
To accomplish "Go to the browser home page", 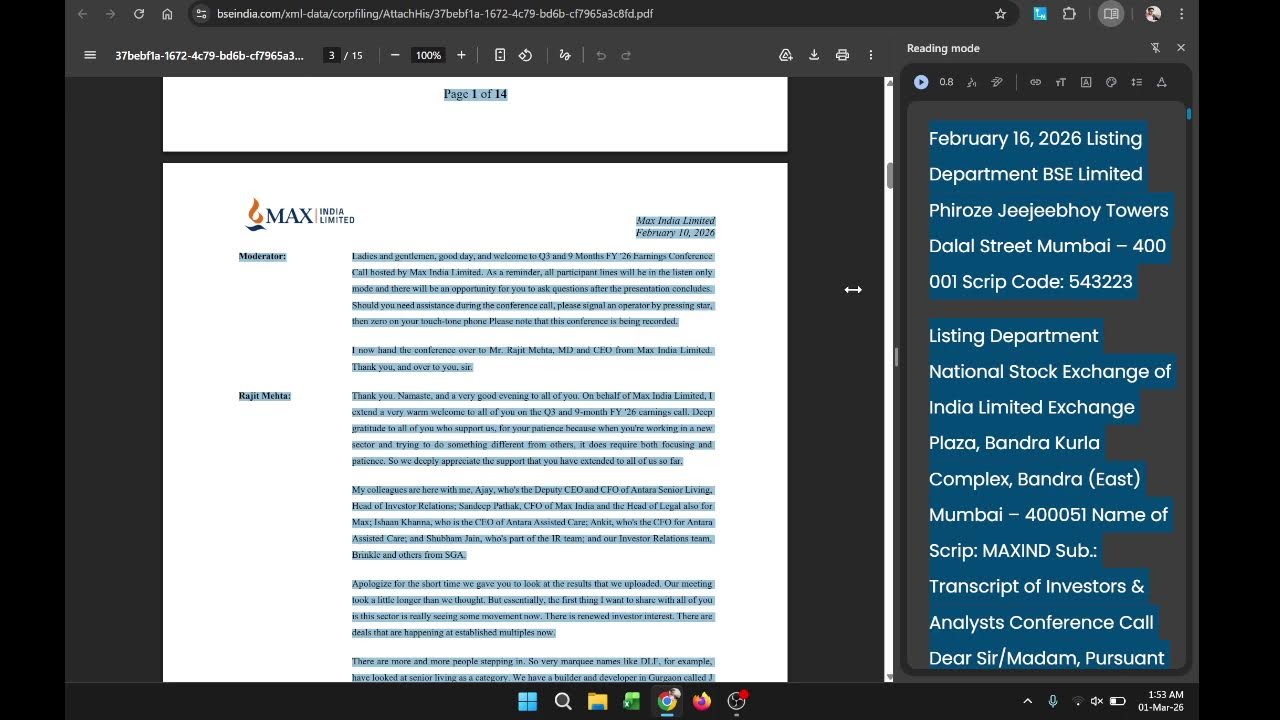I will pos(167,14).
